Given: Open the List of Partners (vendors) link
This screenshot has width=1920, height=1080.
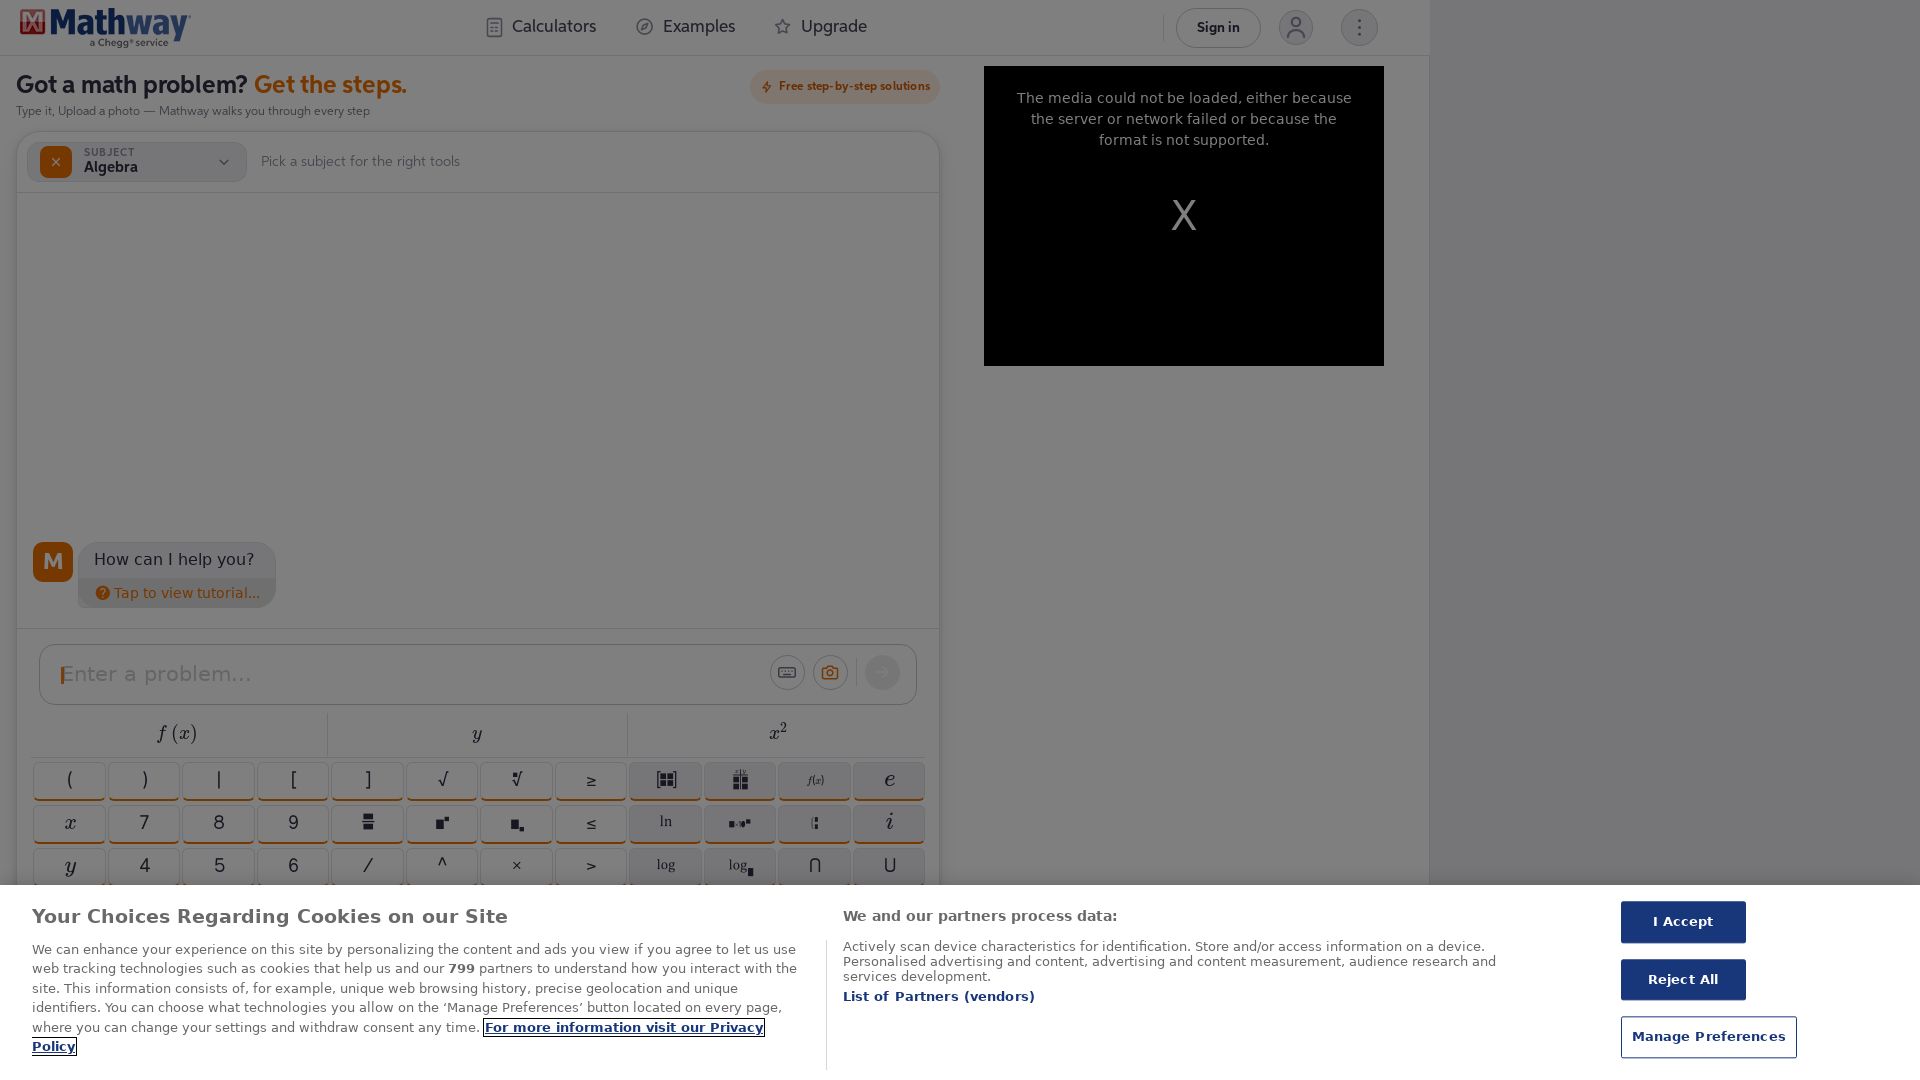Looking at the screenshot, I should [939, 997].
